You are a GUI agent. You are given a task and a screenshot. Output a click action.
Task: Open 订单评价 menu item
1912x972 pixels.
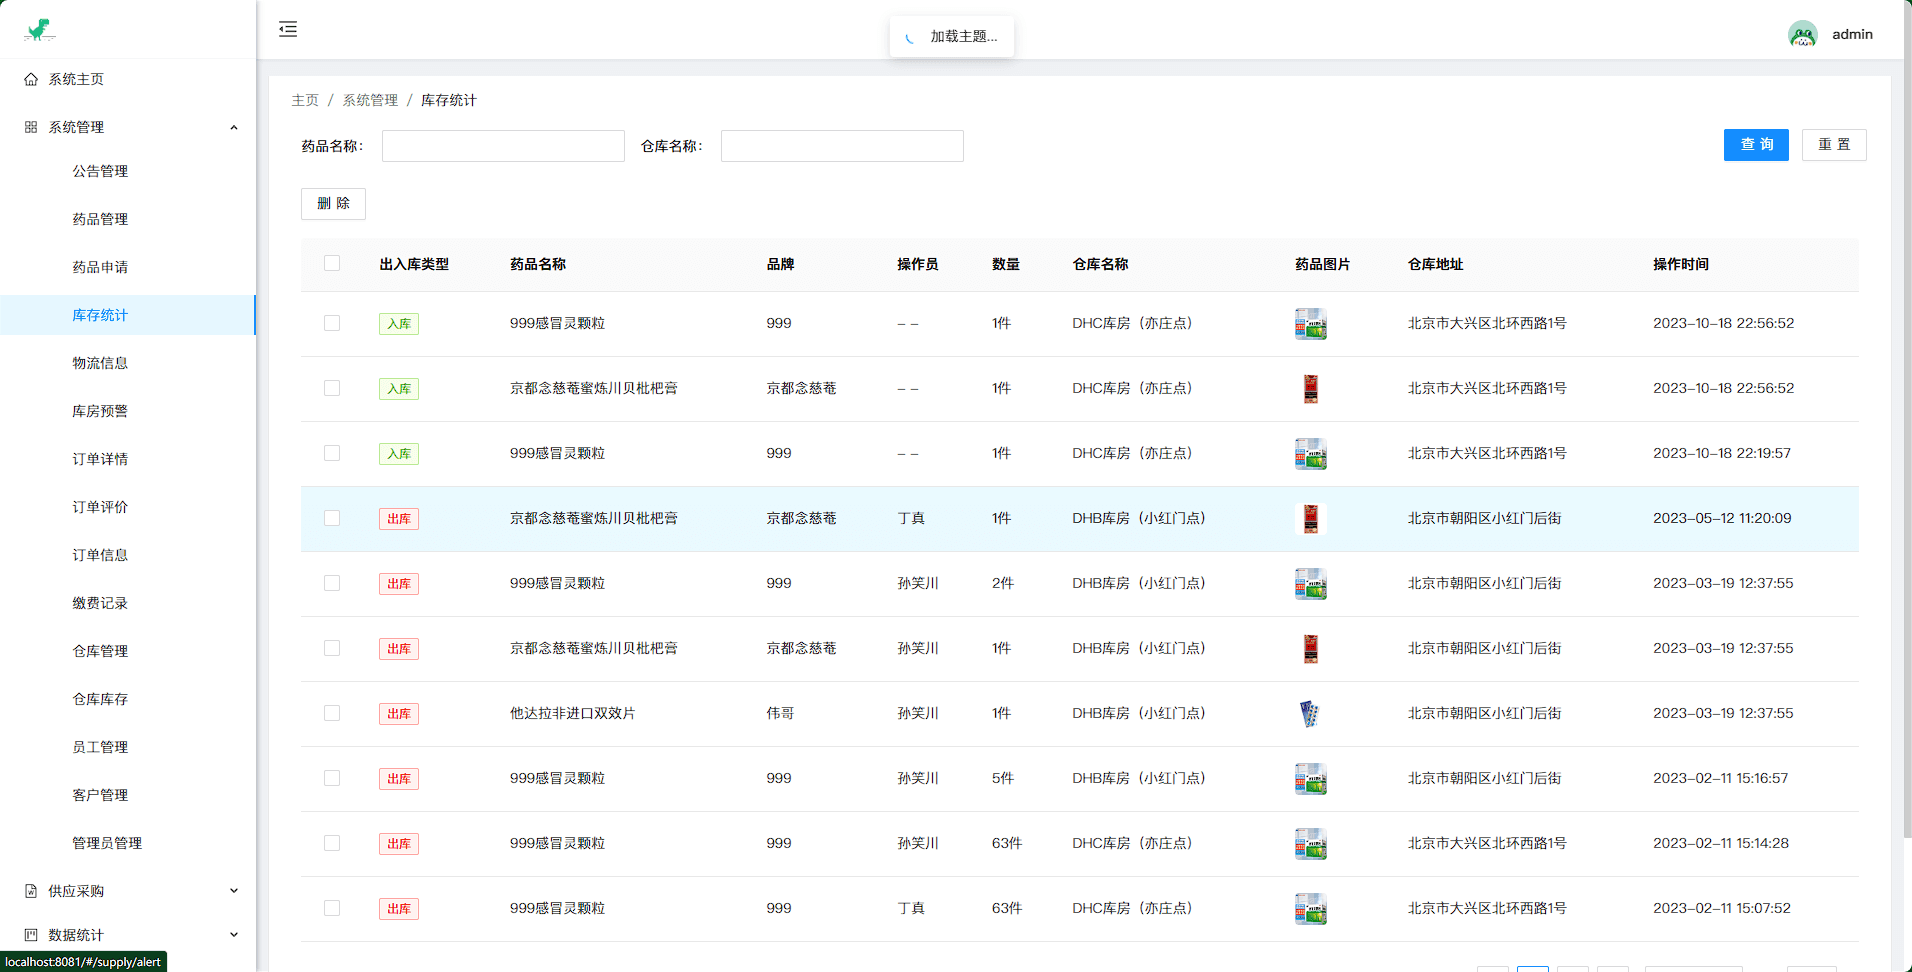coord(128,507)
